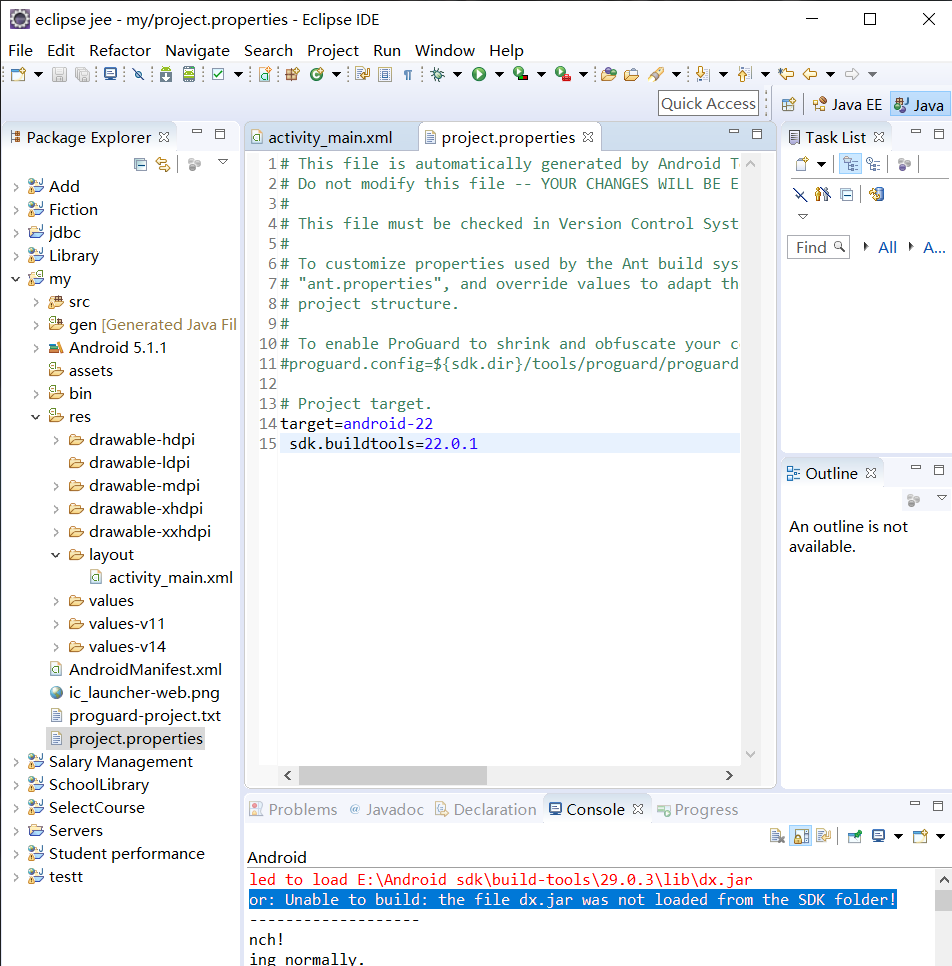Click the Search flashlight icon

(x=656, y=75)
